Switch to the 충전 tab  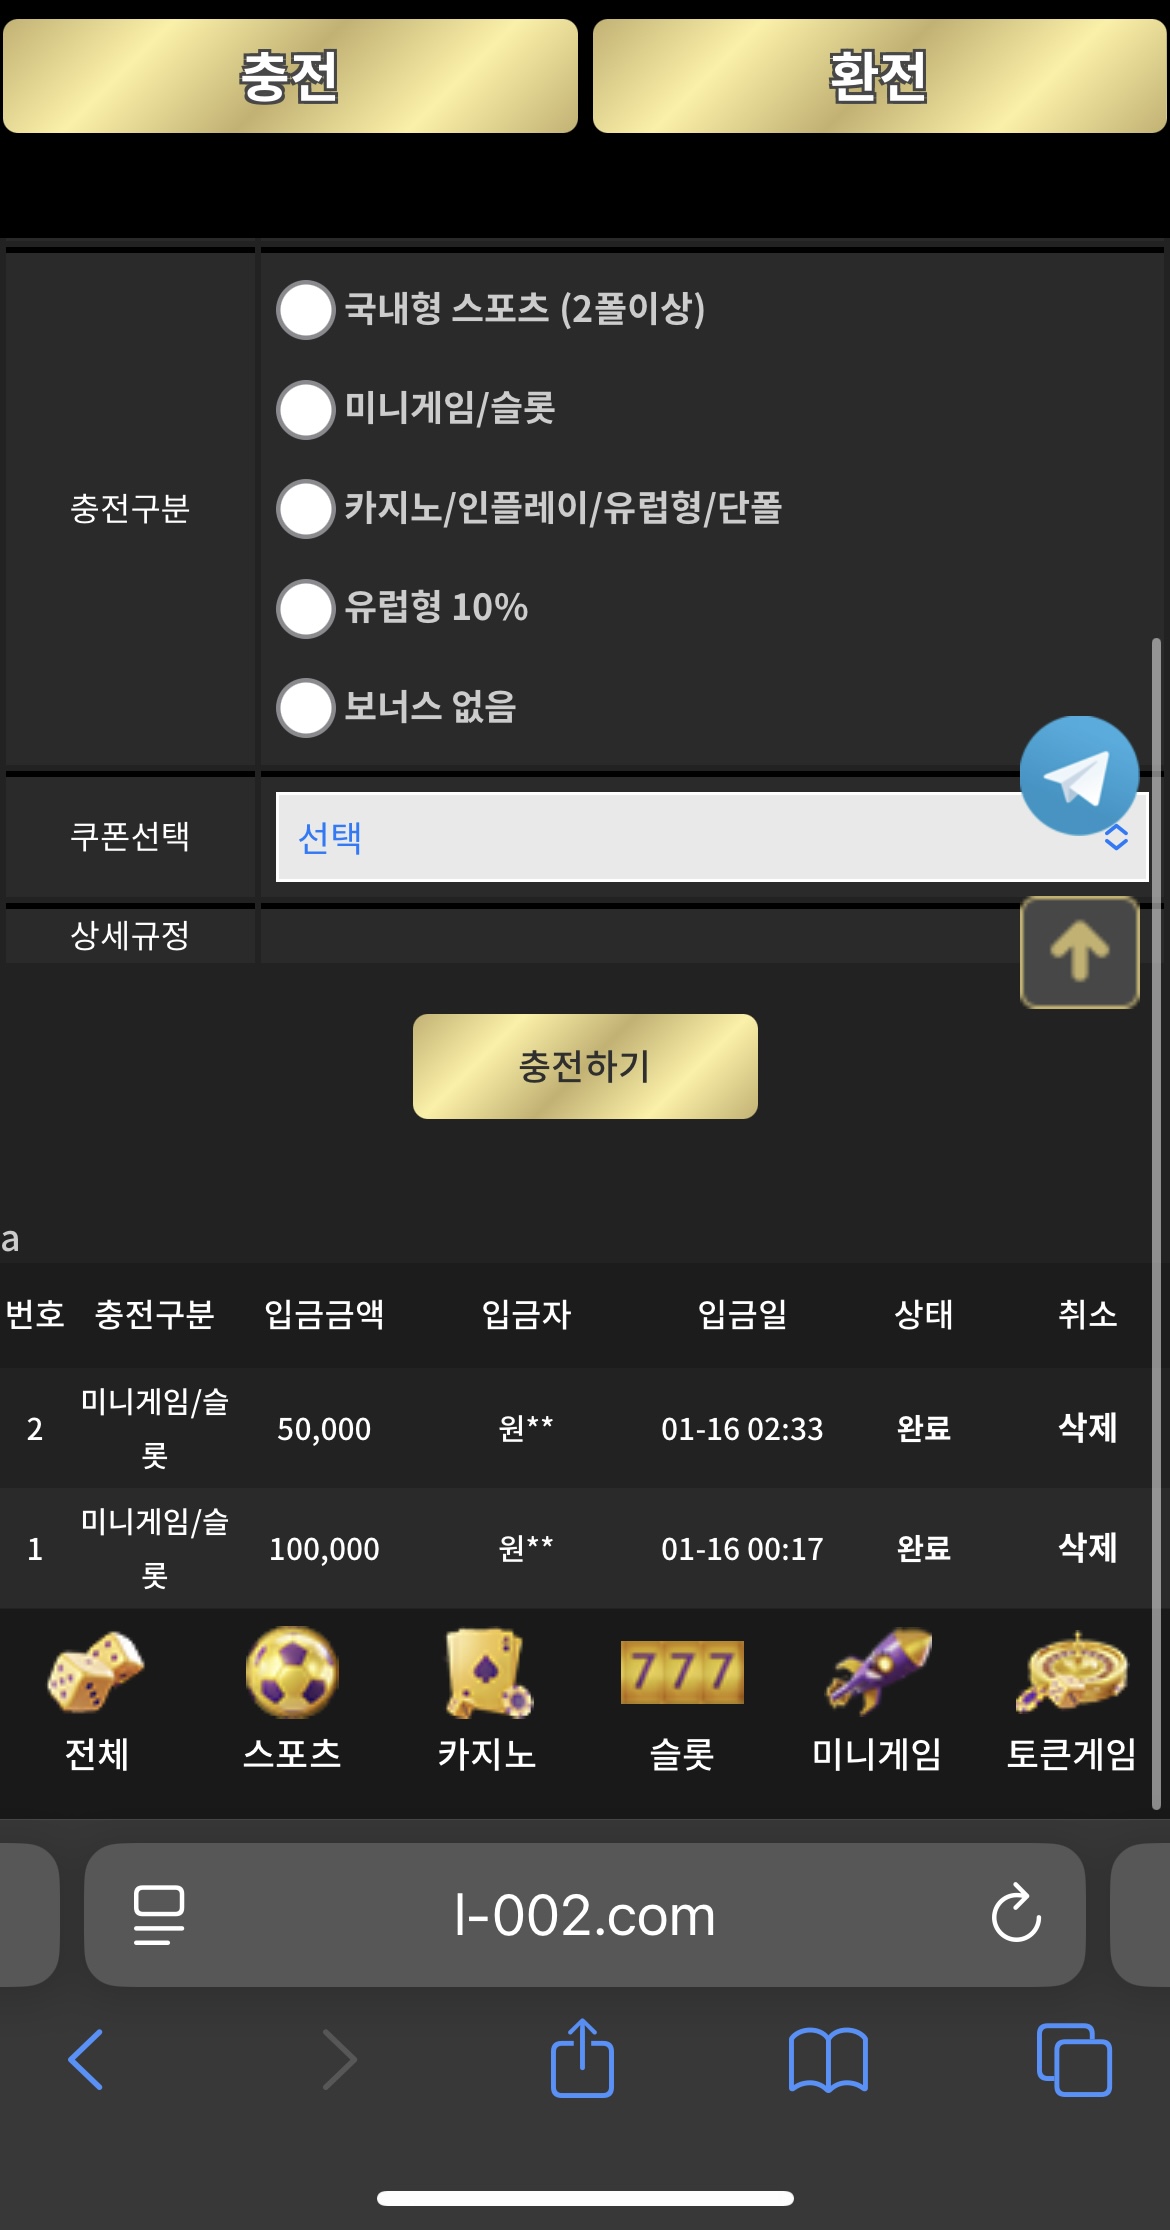pos(290,77)
